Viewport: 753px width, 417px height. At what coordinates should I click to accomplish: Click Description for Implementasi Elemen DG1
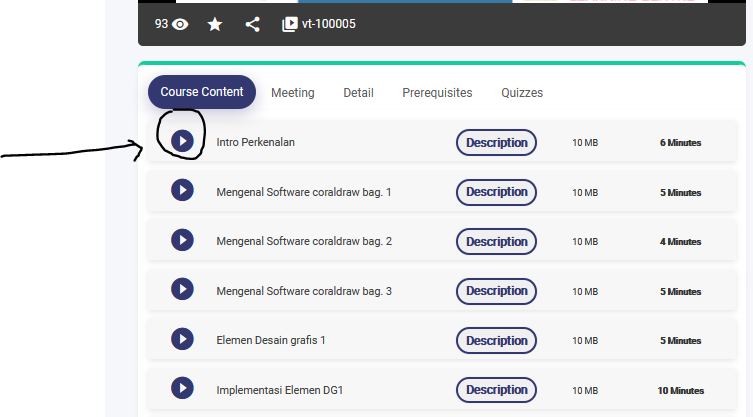(x=496, y=389)
